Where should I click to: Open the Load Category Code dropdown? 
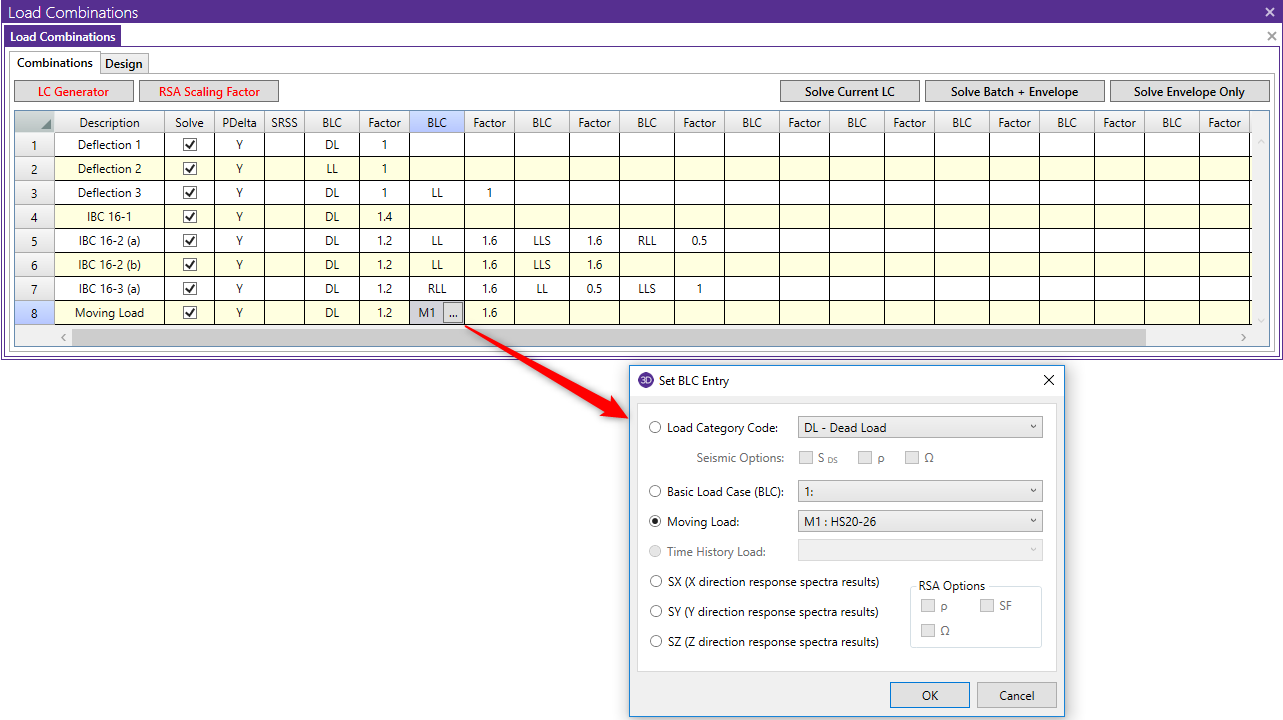(x=920, y=427)
